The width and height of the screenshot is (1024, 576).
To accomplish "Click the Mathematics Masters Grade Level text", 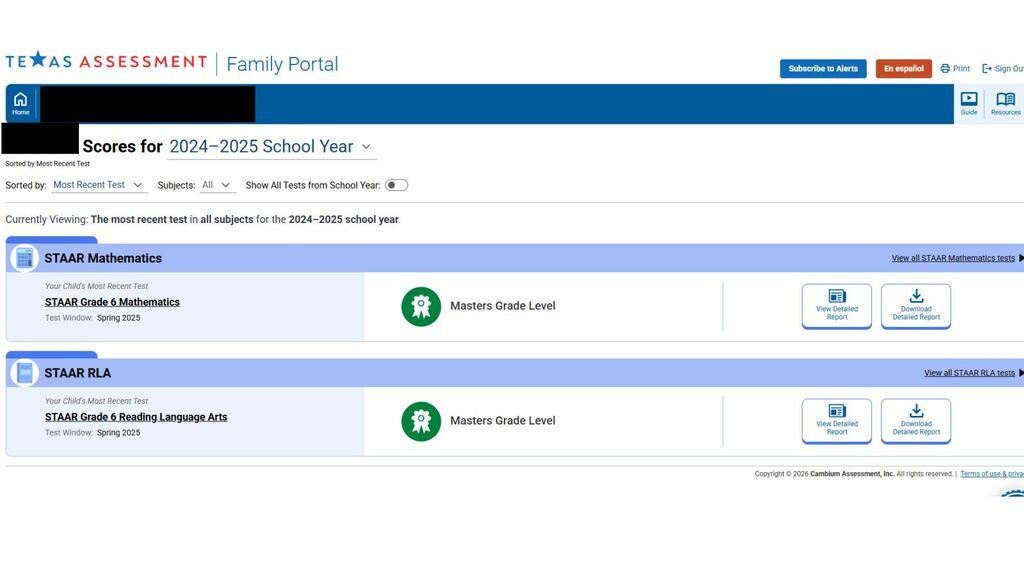I will pos(503,306).
